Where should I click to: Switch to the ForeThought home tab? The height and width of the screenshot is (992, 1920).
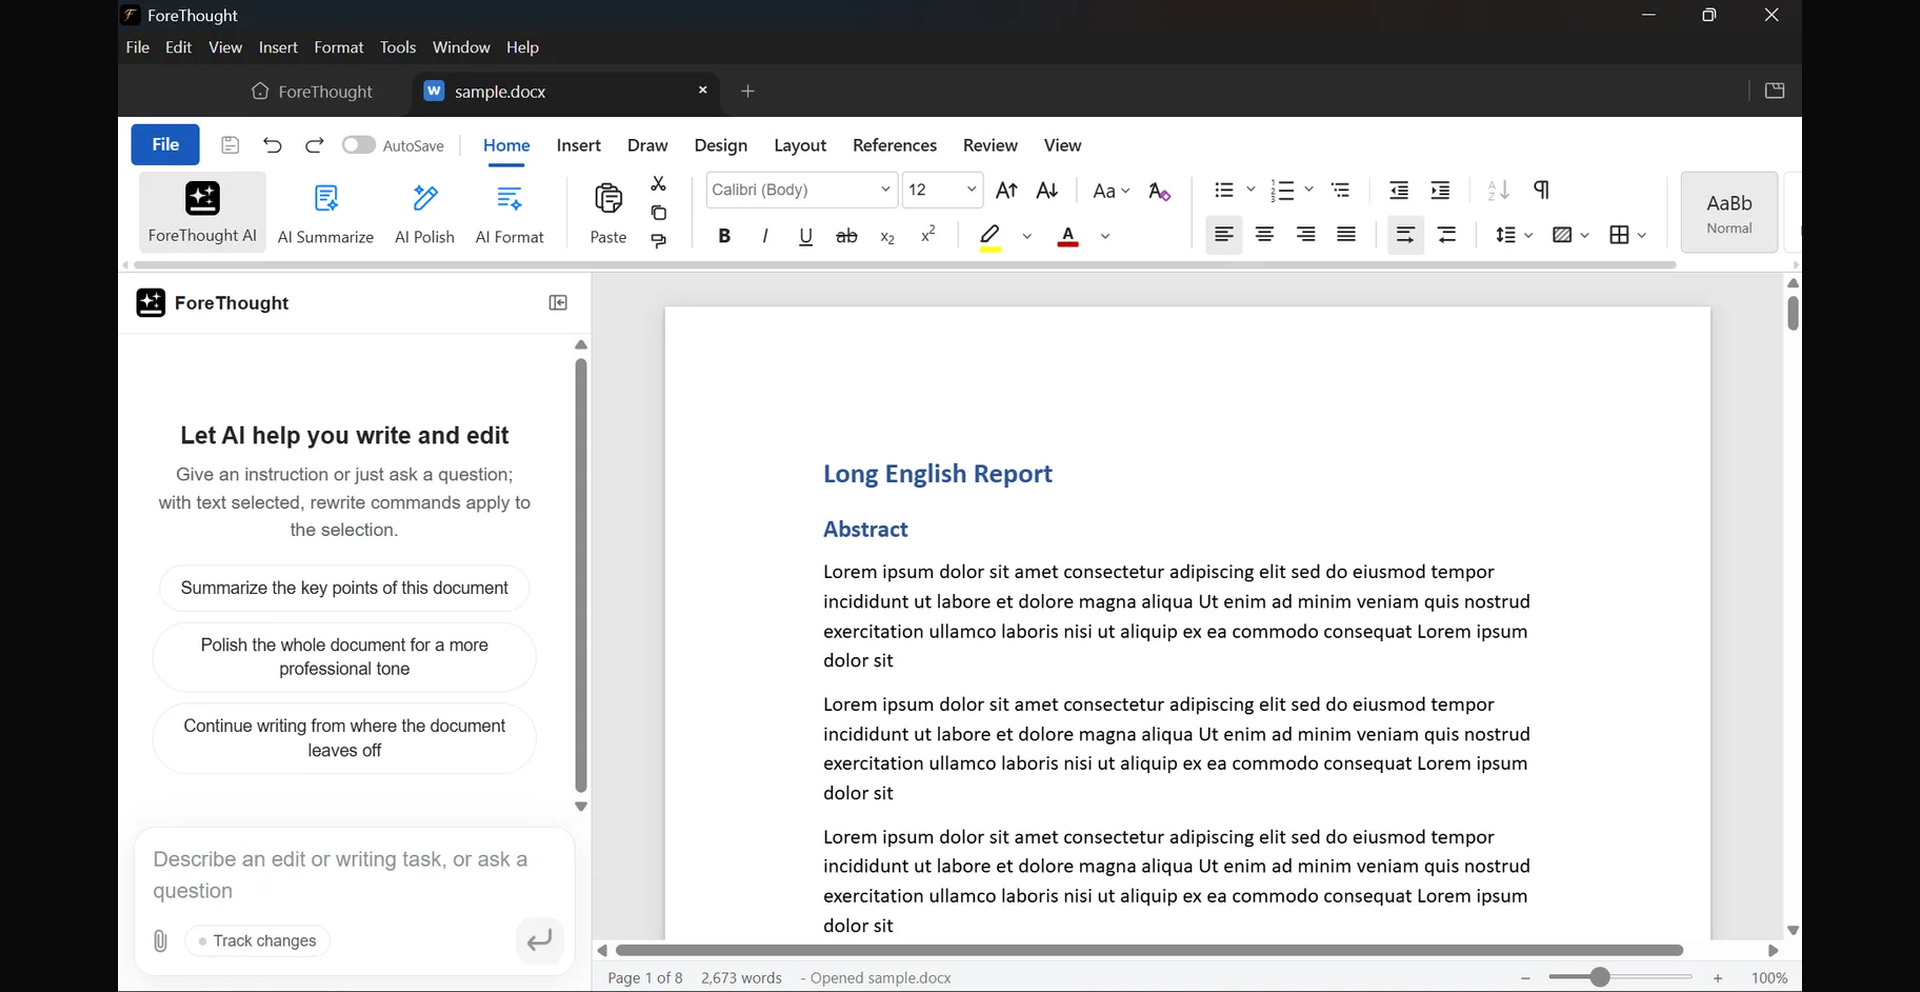[x=312, y=91]
